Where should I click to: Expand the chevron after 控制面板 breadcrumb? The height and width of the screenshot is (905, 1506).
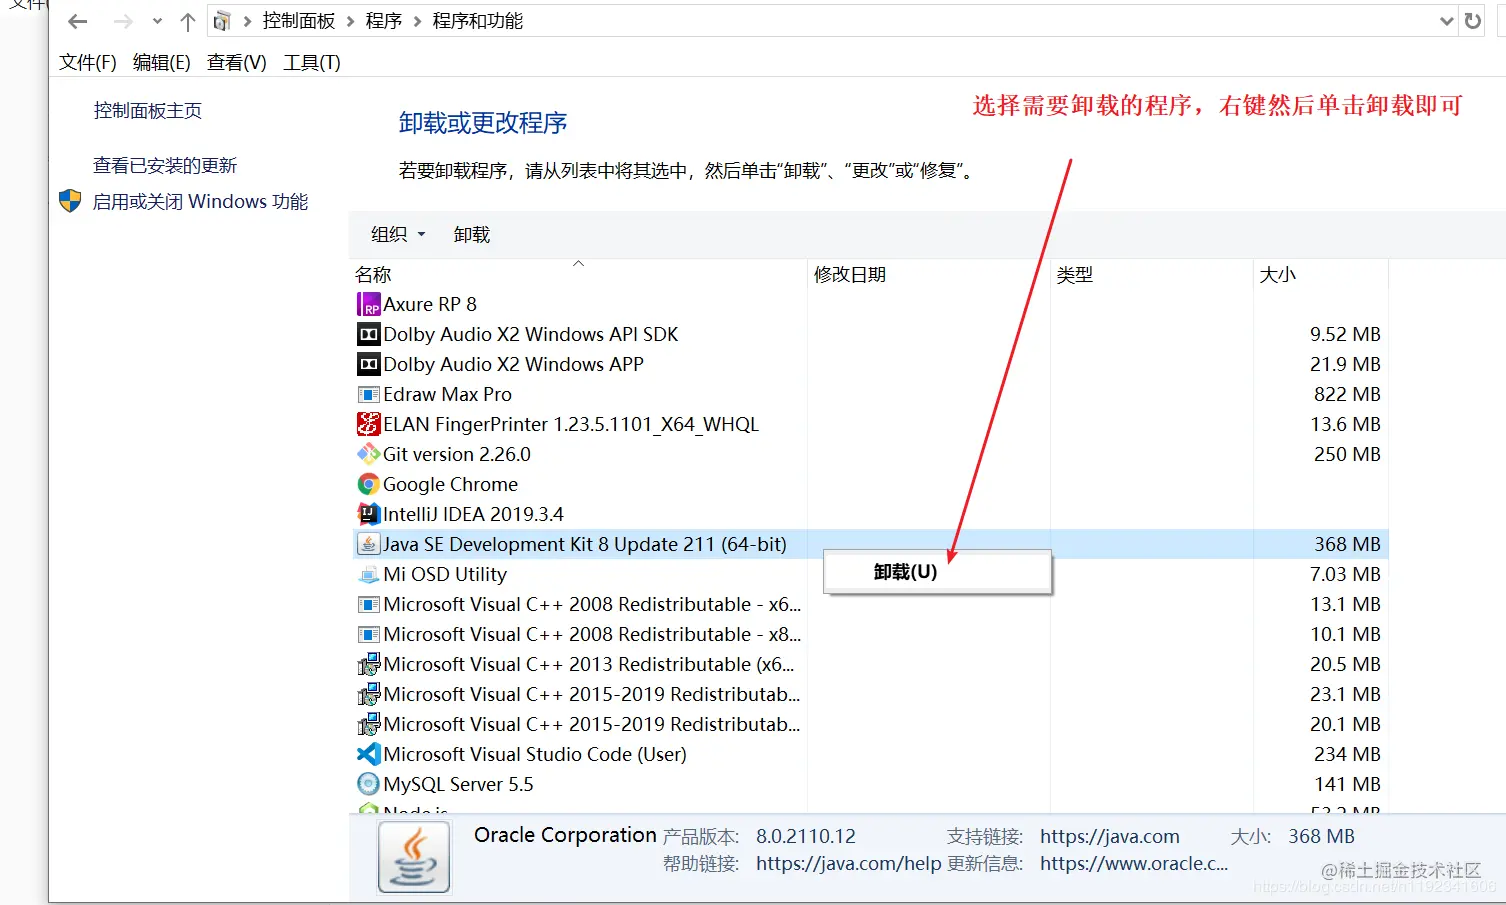(x=351, y=21)
